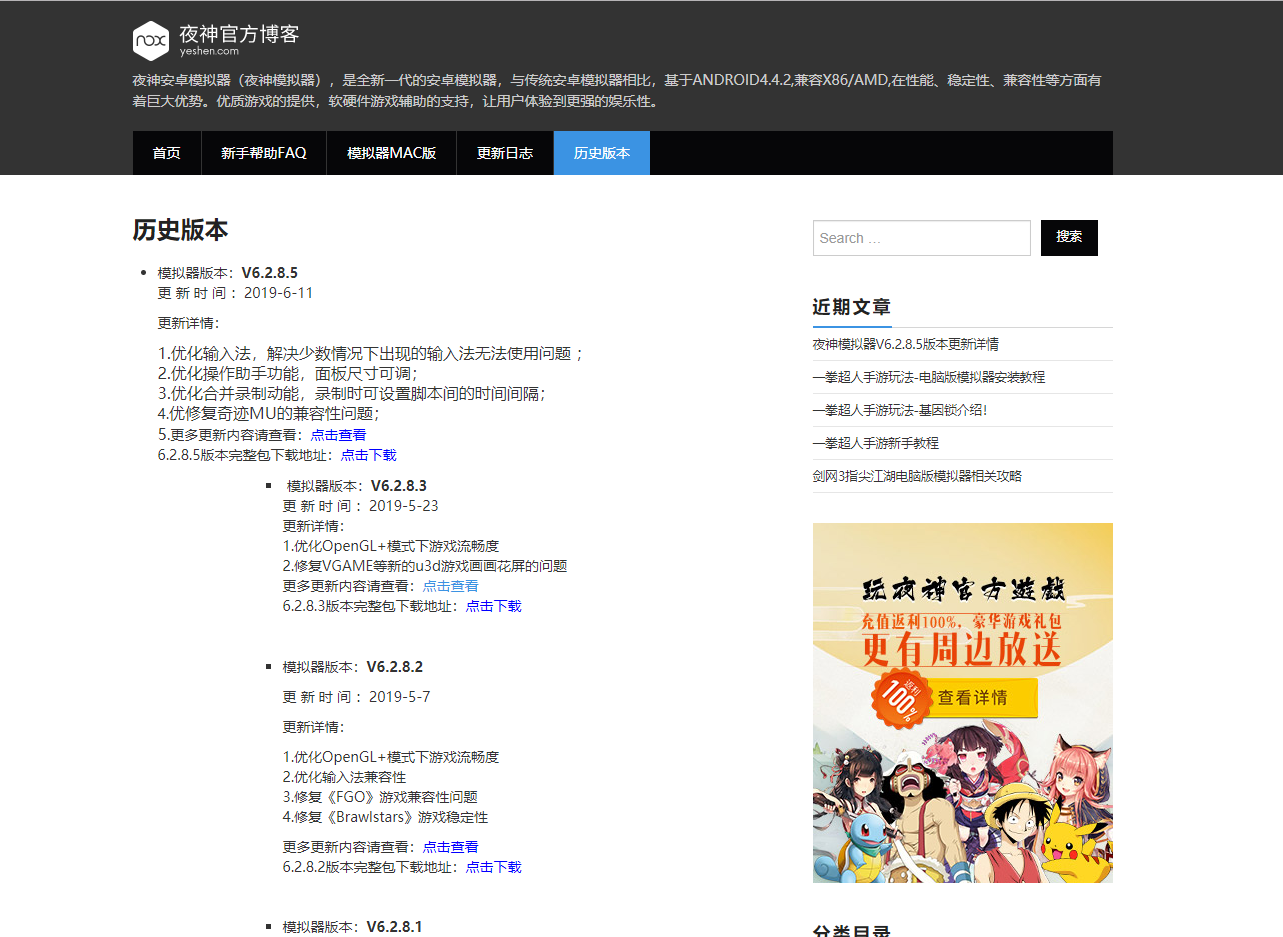Click line 1.优化输入法 in 6.2.8.5 notes
The height and width of the screenshot is (937, 1283).
[371, 353]
